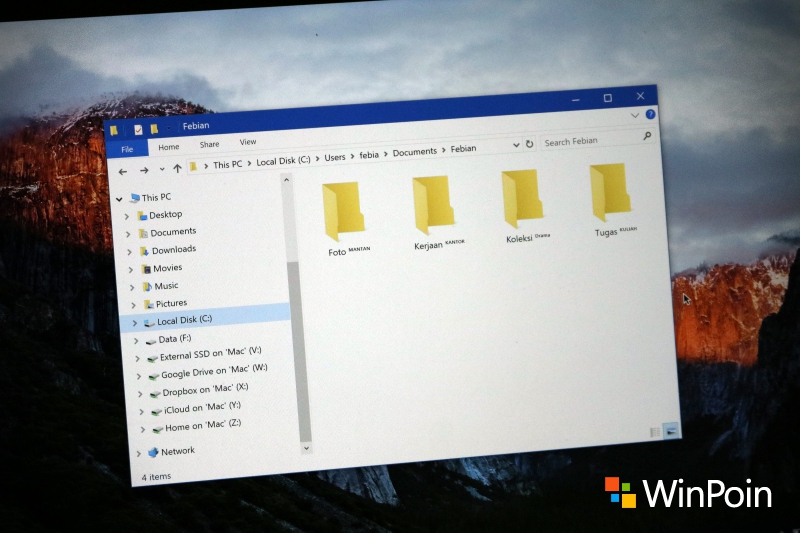Click Febian in address breadcrumb
Viewport: 800px width, 533px height.
pyautogui.click(x=463, y=148)
